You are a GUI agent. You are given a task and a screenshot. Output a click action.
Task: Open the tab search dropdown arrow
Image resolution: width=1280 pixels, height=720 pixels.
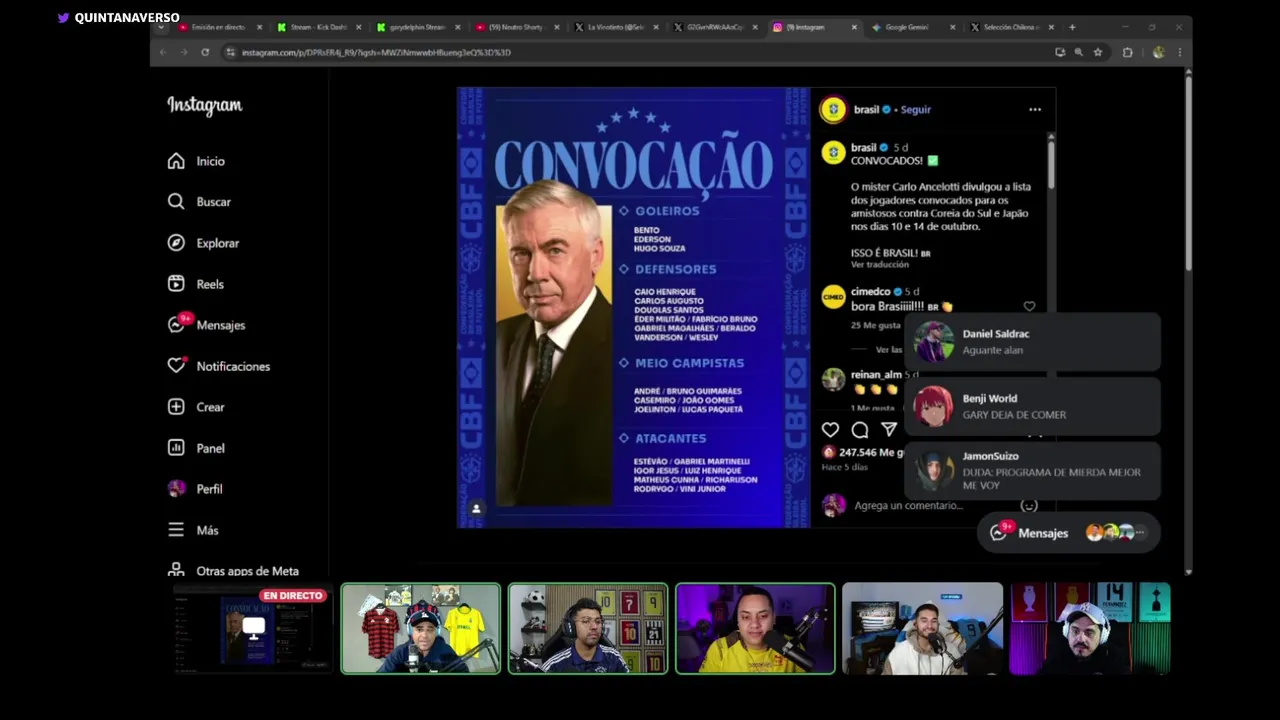click(161, 27)
